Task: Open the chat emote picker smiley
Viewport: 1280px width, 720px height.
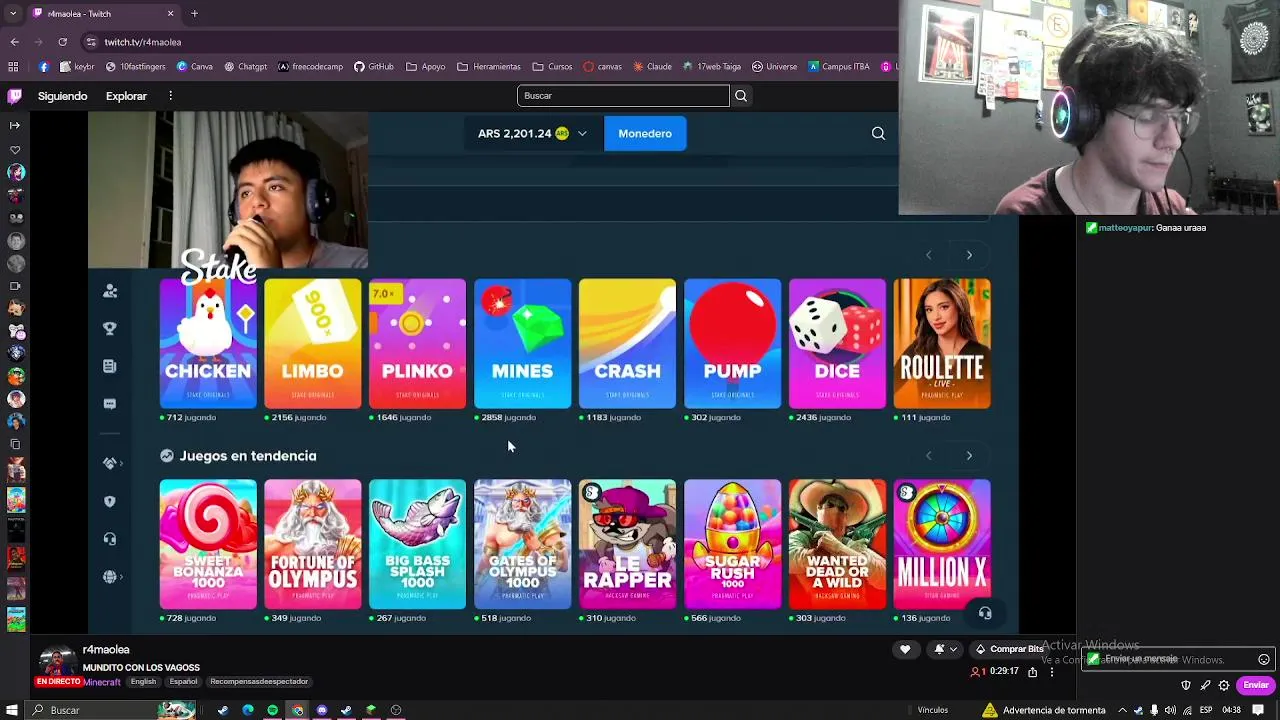Action: (x=1264, y=660)
